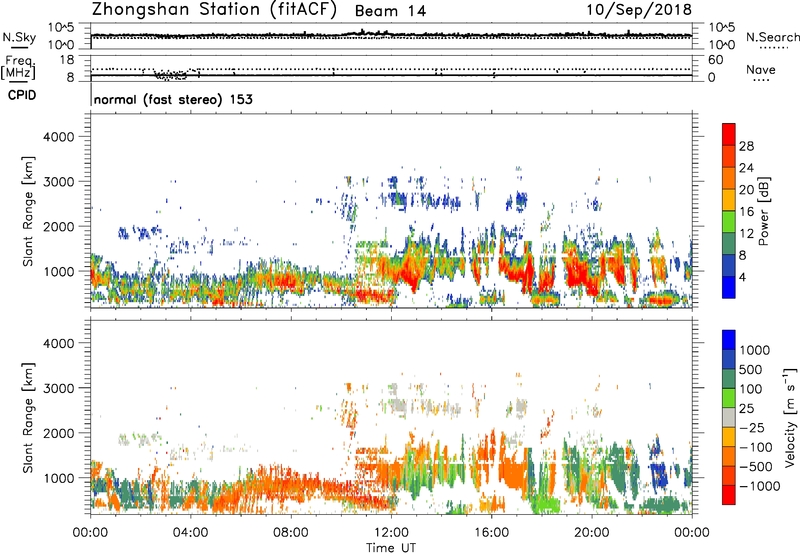Click the yellow 16-20 dB power colorbar segment
The height and width of the screenshot is (554, 800).
tap(729, 199)
